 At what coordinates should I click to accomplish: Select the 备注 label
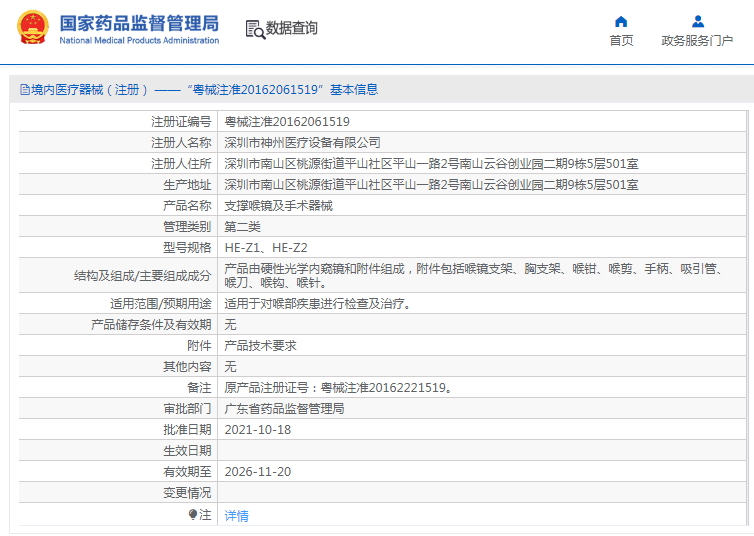pos(199,388)
